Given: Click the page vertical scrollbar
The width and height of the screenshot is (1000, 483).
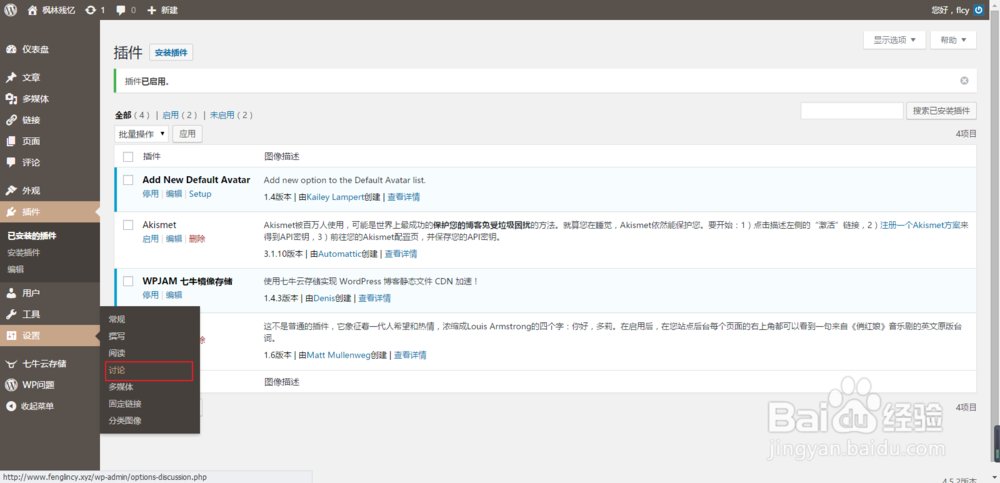Looking at the screenshot, I should (x=996, y=242).
